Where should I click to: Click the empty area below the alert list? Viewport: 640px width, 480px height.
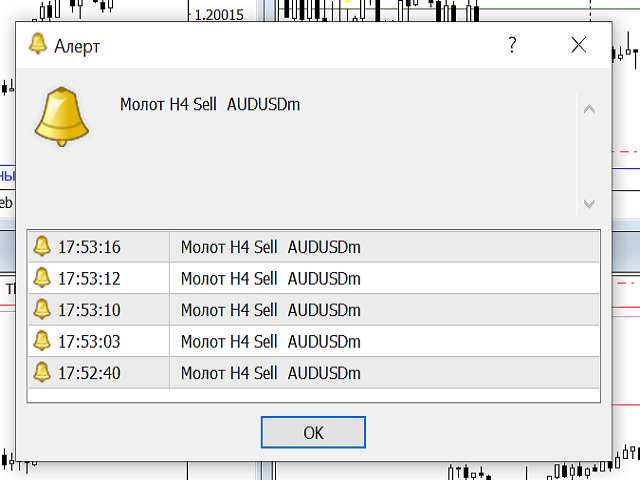pos(314,395)
